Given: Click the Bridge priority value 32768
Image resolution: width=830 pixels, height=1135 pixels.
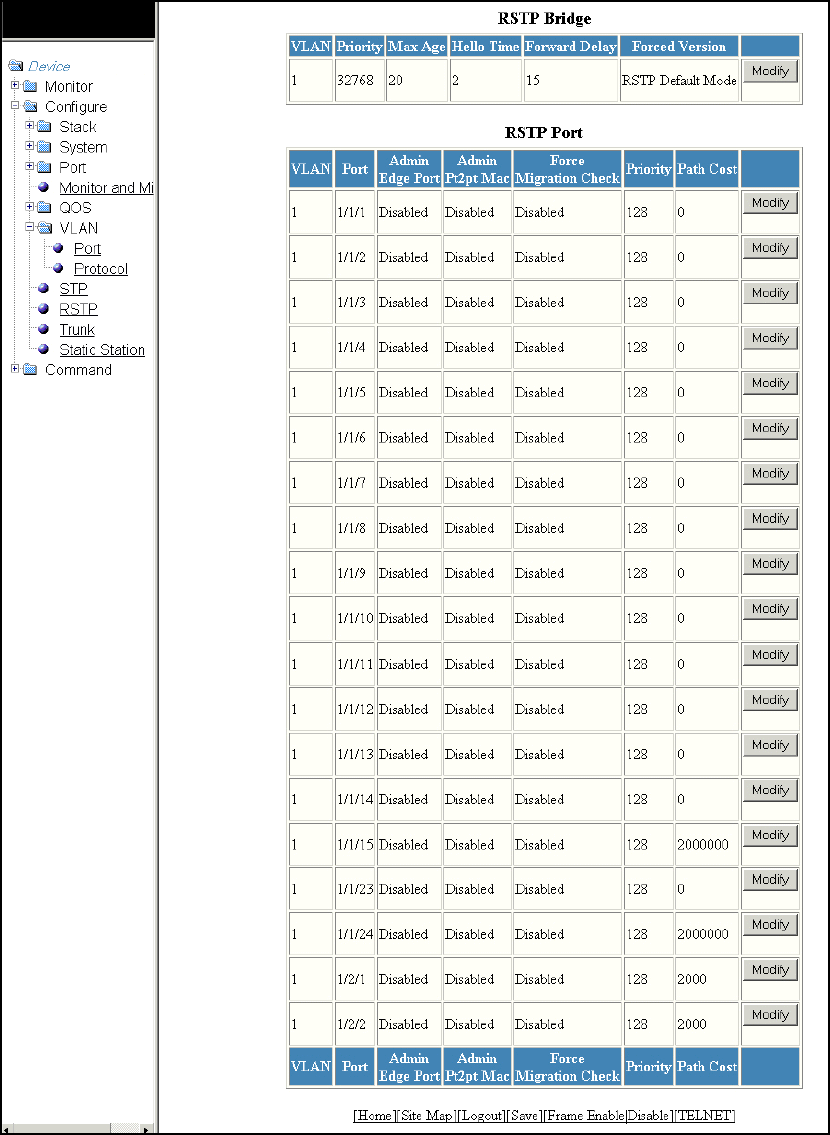Looking at the screenshot, I should coord(355,80).
